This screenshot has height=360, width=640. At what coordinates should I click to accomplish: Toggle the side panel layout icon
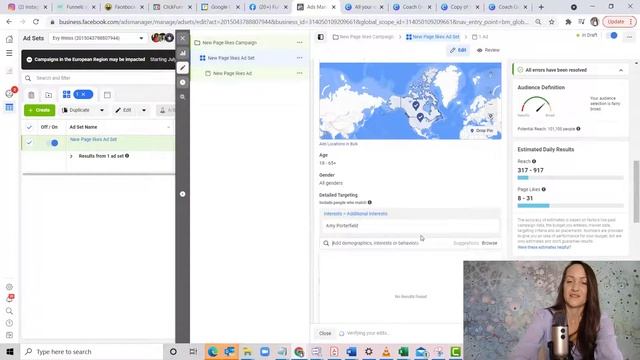pyautogui.click(x=321, y=37)
